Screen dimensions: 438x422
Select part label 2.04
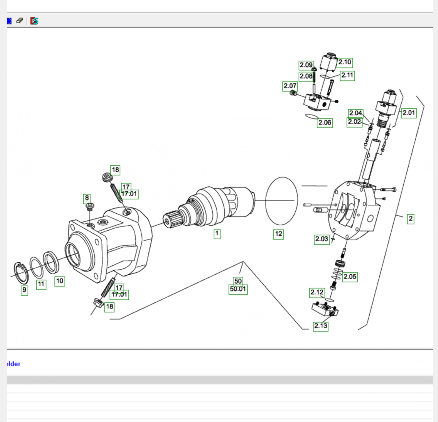click(x=356, y=113)
